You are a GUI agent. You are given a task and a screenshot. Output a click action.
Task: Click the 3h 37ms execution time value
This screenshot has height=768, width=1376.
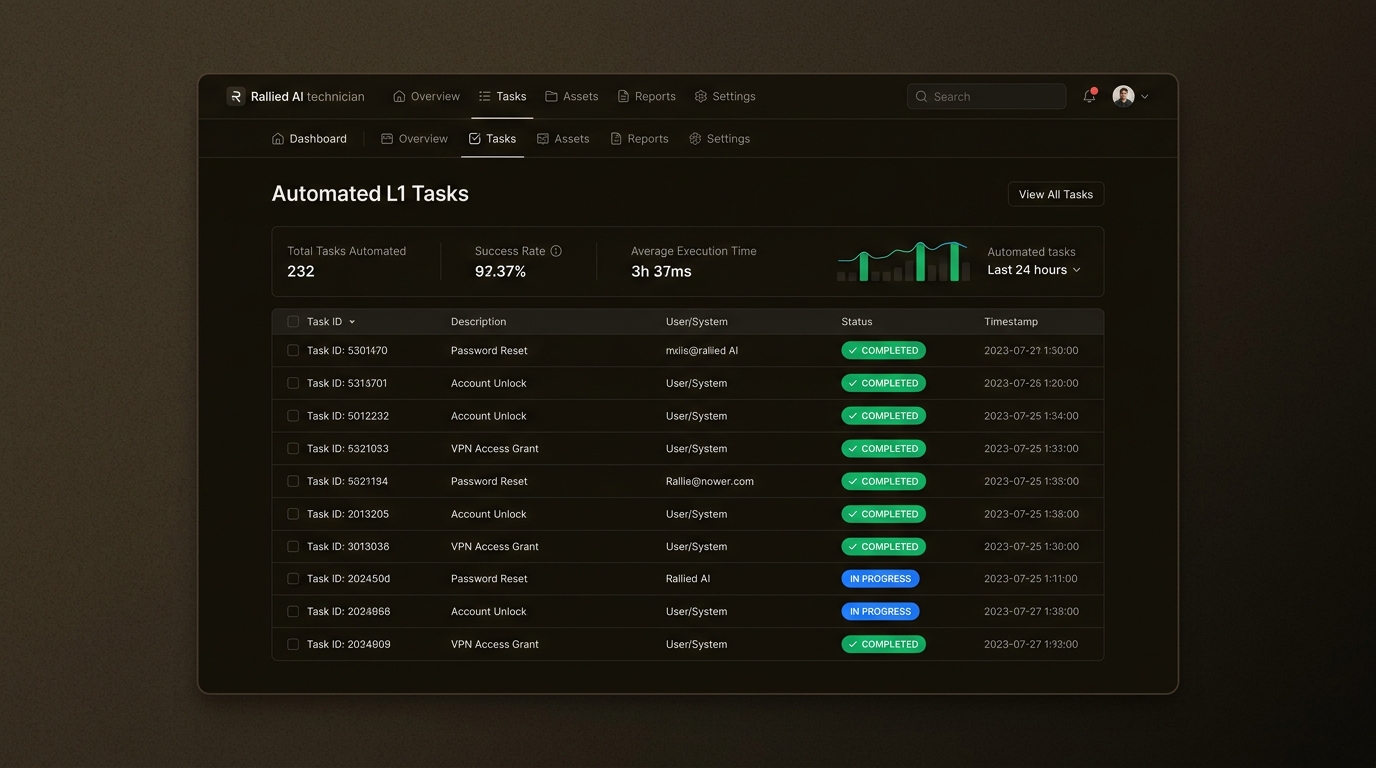661,271
